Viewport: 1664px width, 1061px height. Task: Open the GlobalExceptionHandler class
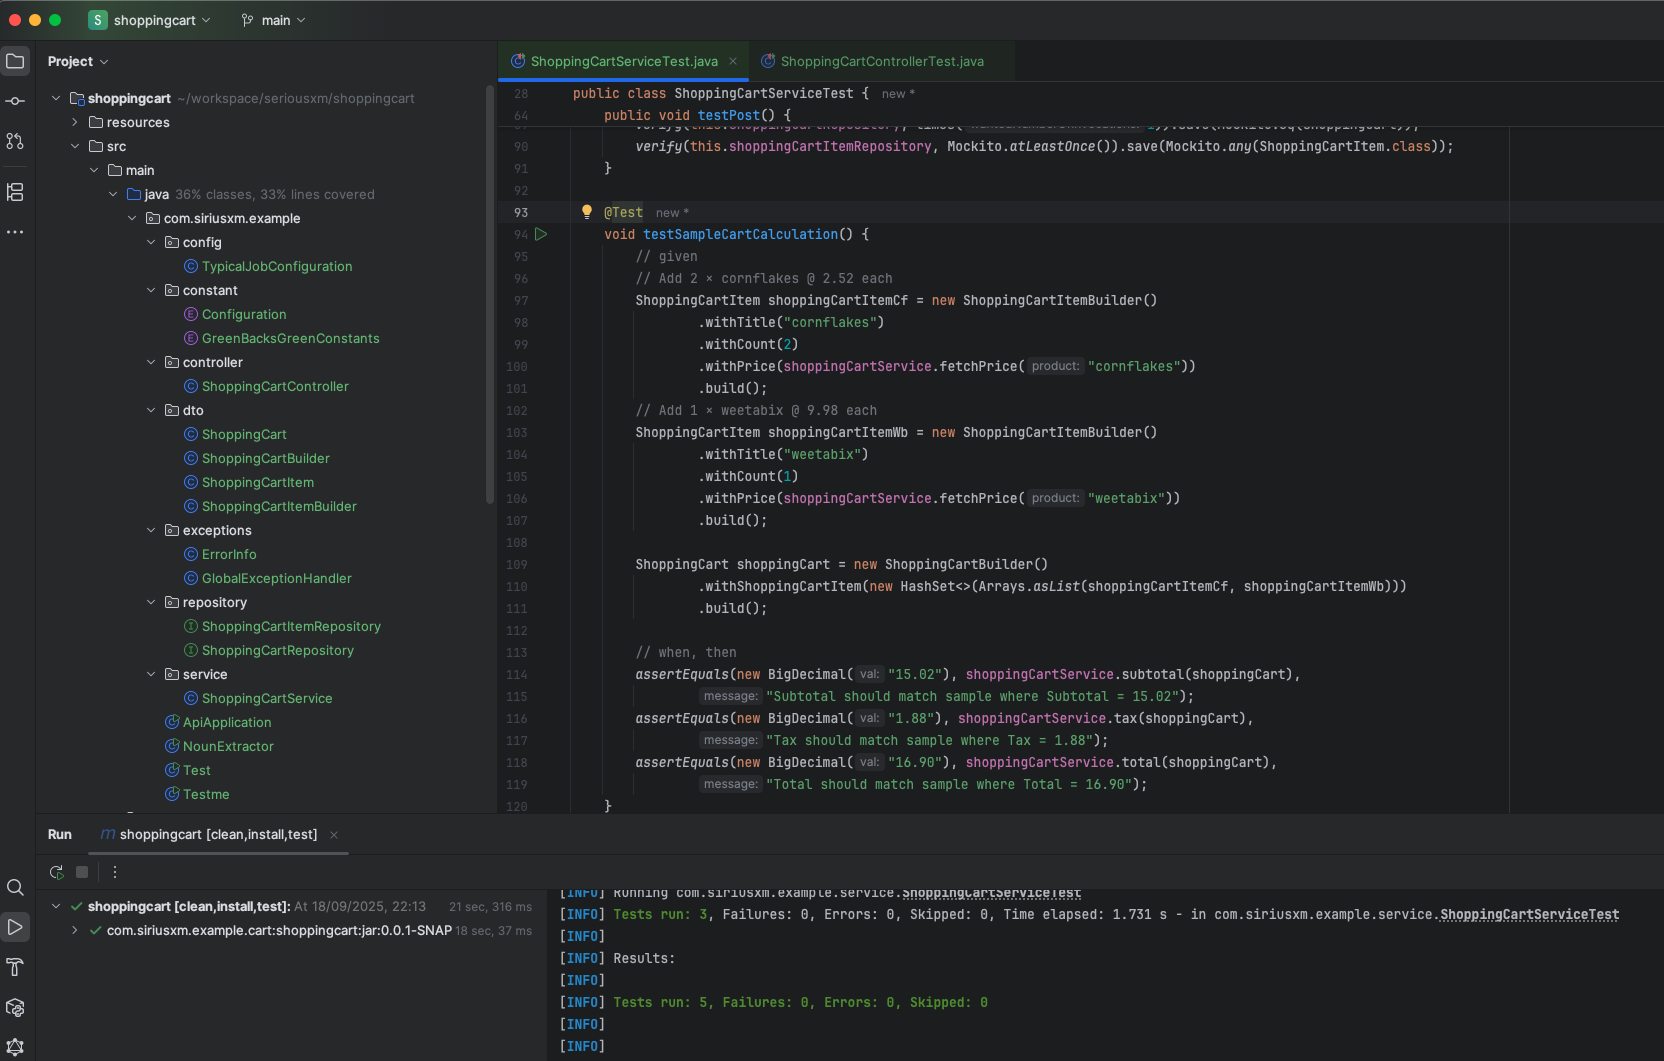(277, 578)
